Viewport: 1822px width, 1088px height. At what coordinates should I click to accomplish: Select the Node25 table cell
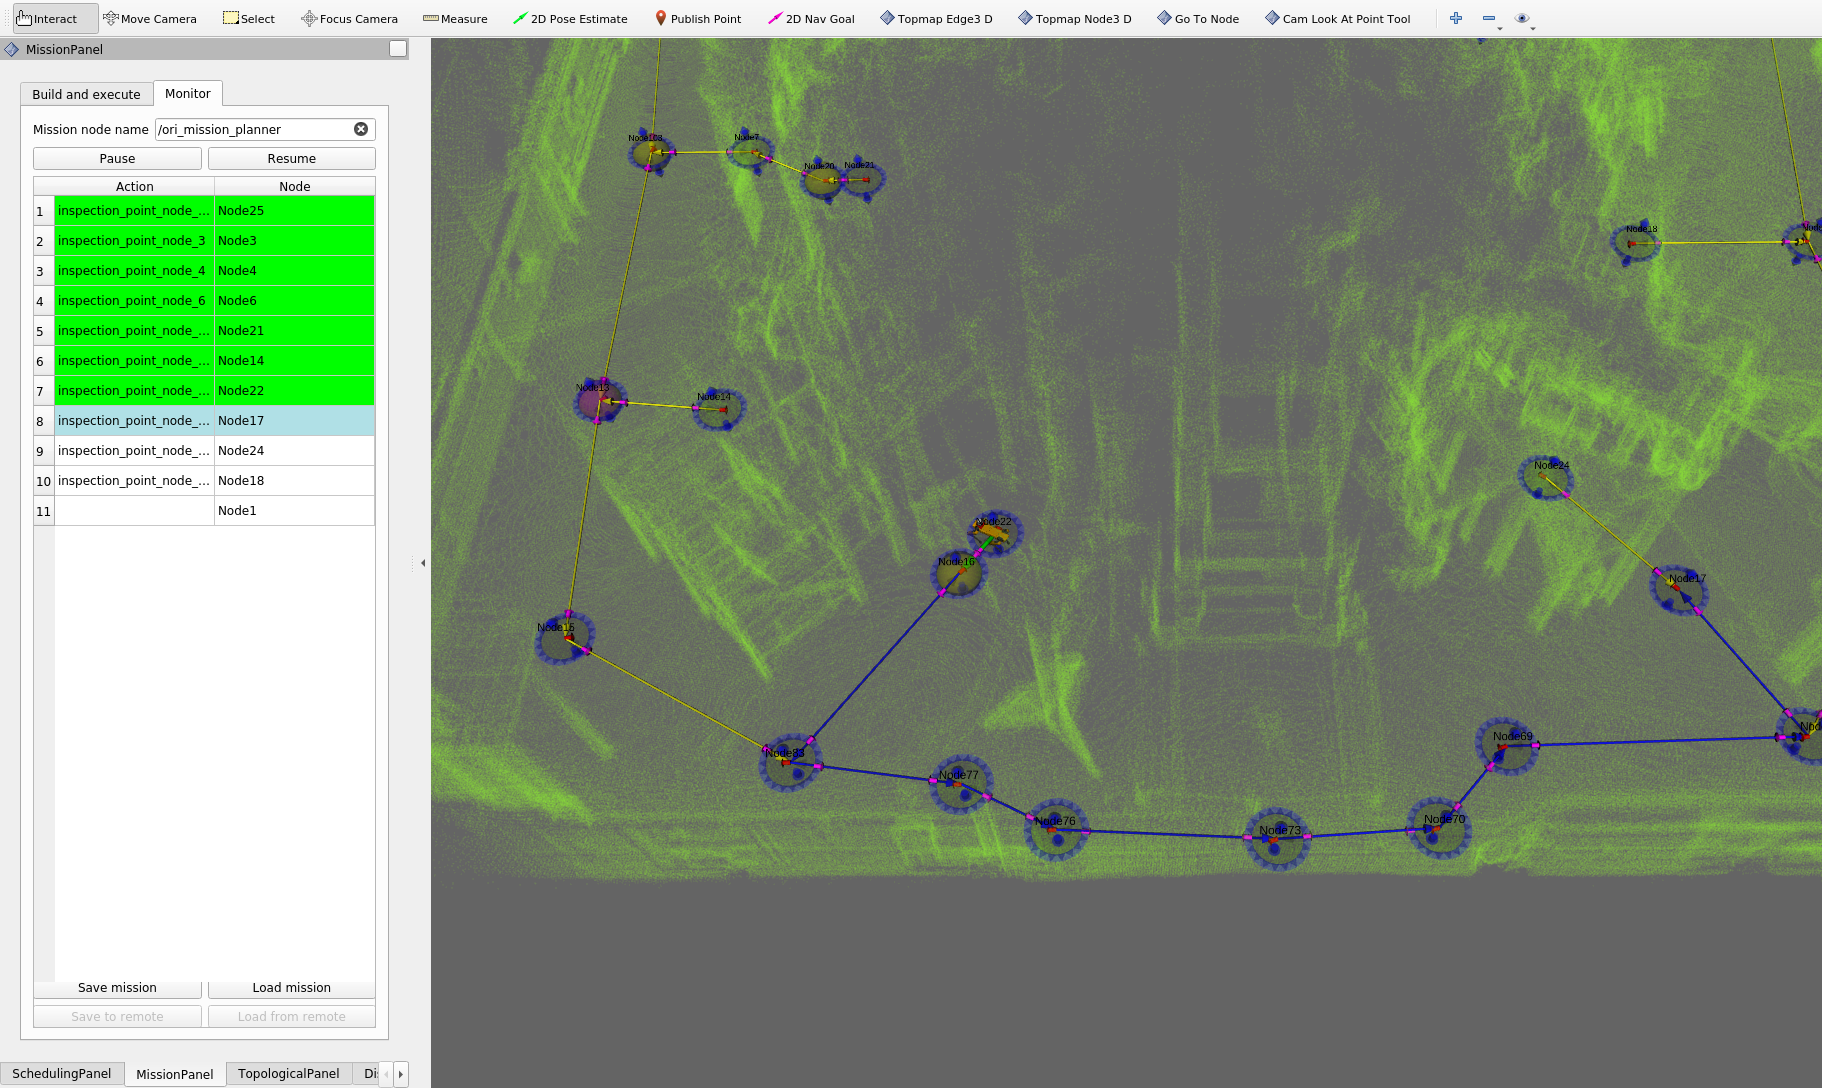pyautogui.click(x=295, y=211)
